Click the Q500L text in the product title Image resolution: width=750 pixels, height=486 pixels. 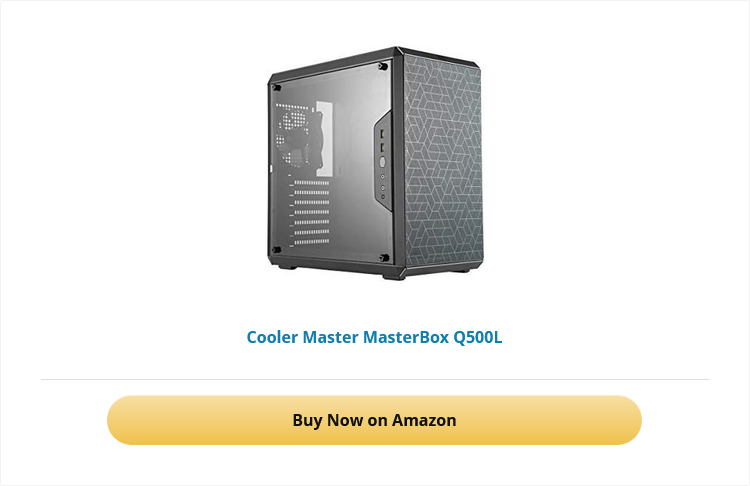(477, 337)
